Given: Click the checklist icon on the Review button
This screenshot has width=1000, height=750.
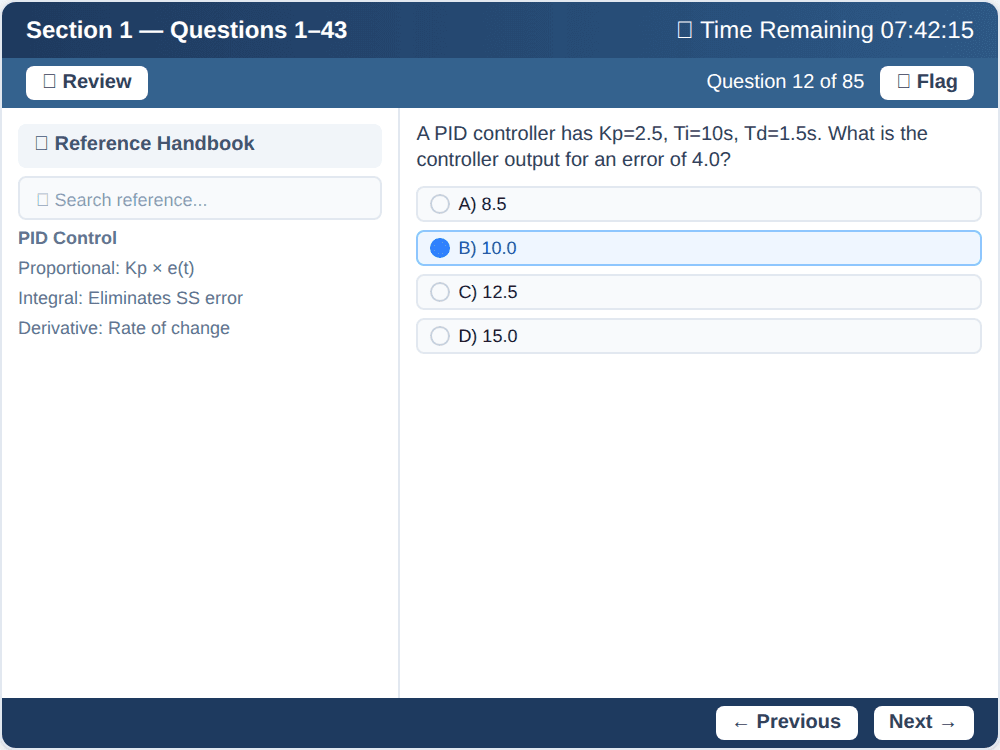Looking at the screenshot, I should [x=51, y=82].
